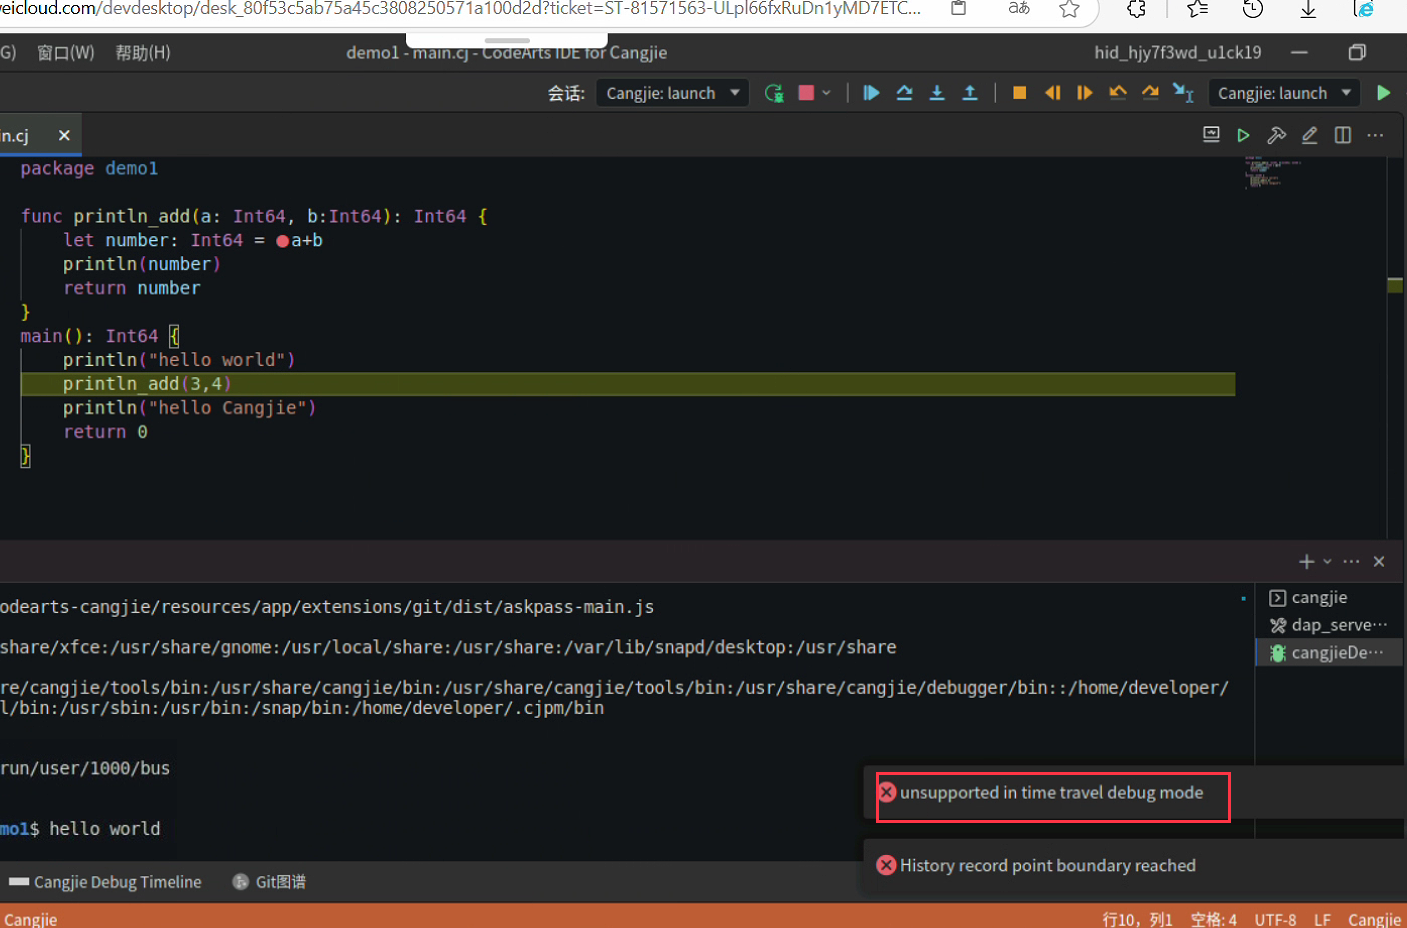Click 'return number' in the code editor
This screenshot has height=928, width=1407.
[x=131, y=288]
